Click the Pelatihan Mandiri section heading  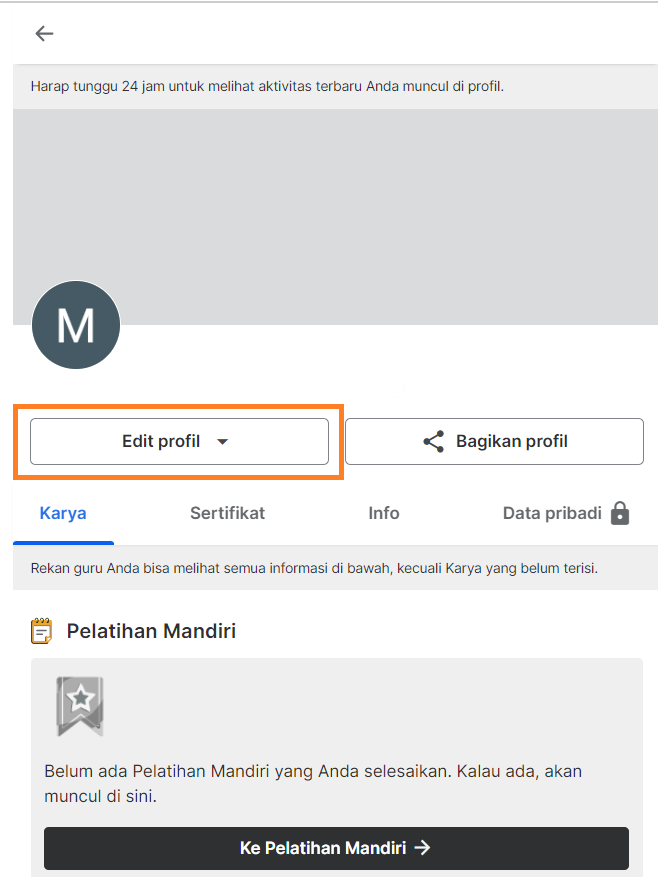point(151,631)
